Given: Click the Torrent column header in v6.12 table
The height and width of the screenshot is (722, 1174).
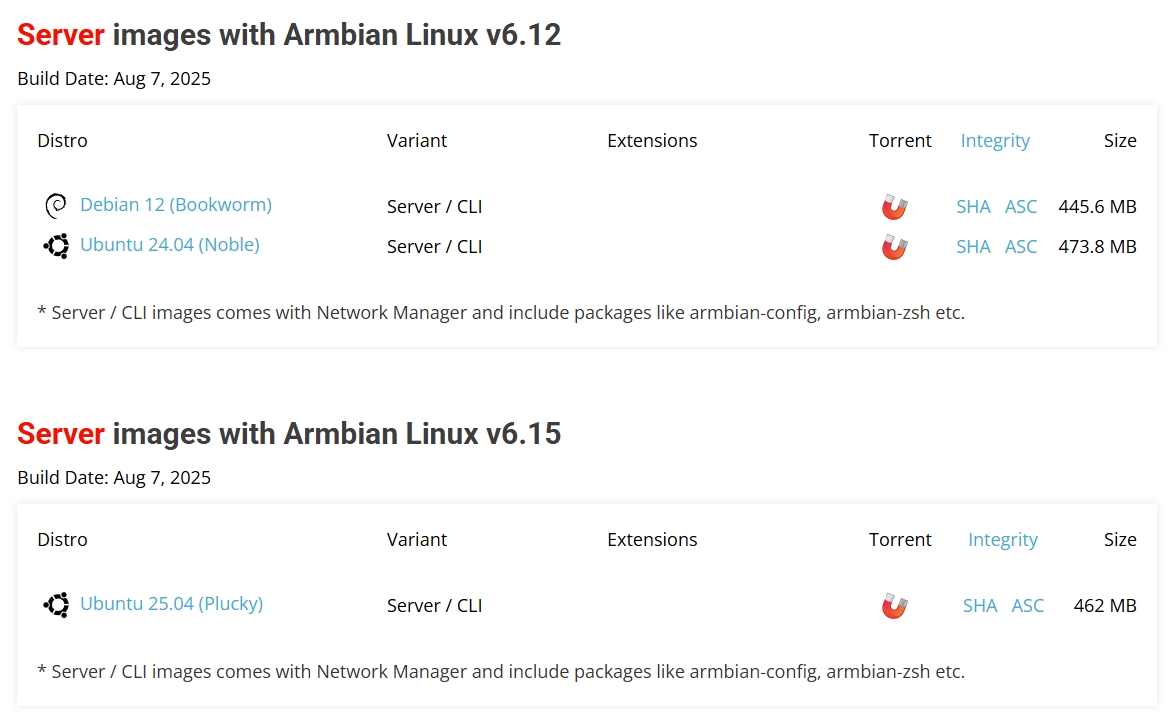Looking at the screenshot, I should click(900, 141).
